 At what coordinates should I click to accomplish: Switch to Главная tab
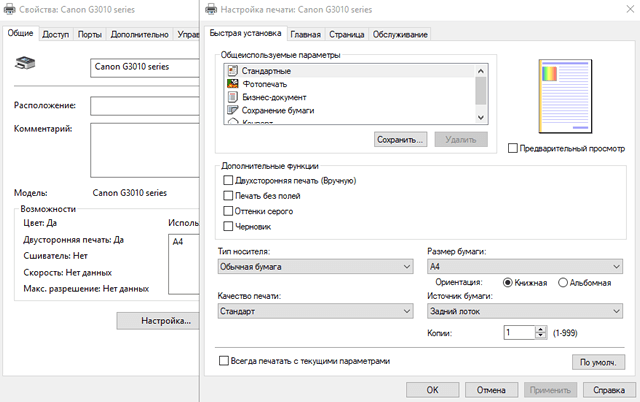[305, 35]
